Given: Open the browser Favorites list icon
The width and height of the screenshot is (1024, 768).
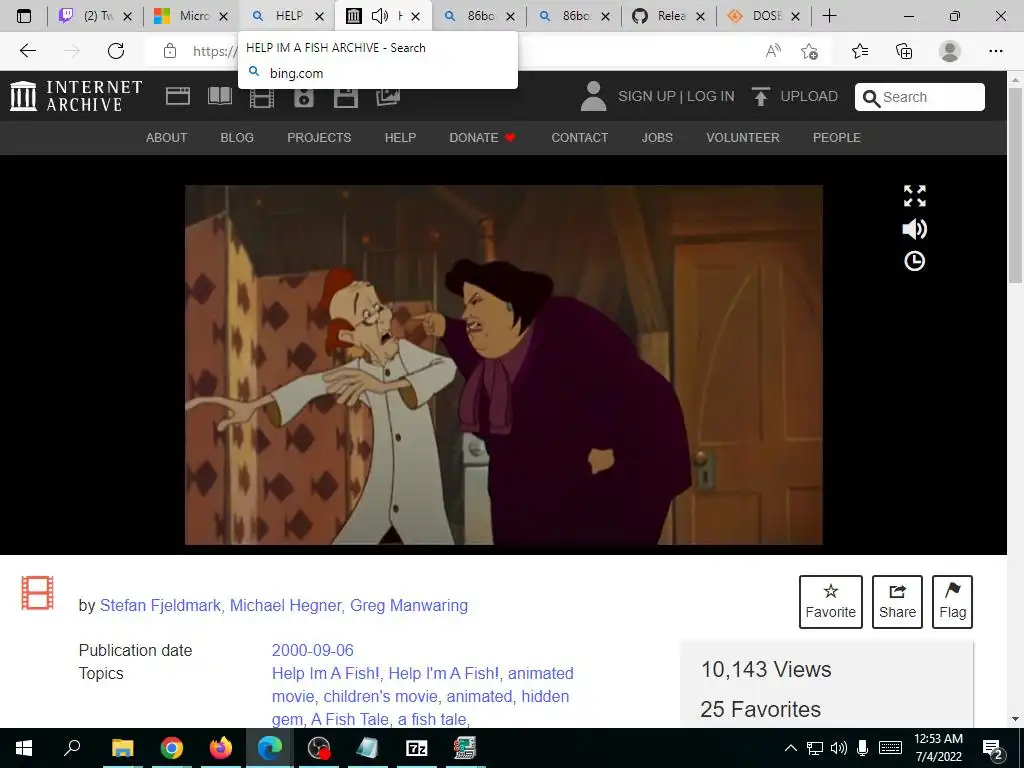Looking at the screenshot, I should tap(860, 51).
